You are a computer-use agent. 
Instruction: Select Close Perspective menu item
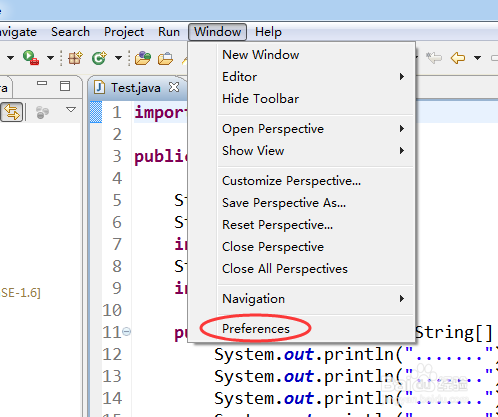click(301, 247)
